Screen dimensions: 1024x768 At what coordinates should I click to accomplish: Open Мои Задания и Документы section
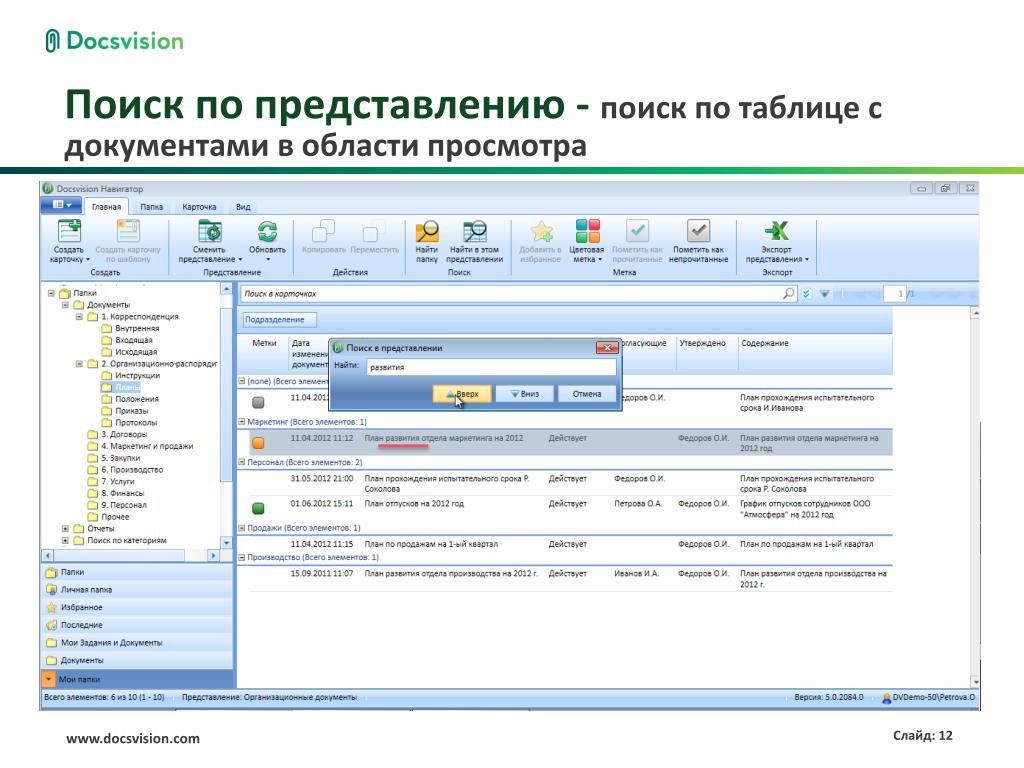136,643
